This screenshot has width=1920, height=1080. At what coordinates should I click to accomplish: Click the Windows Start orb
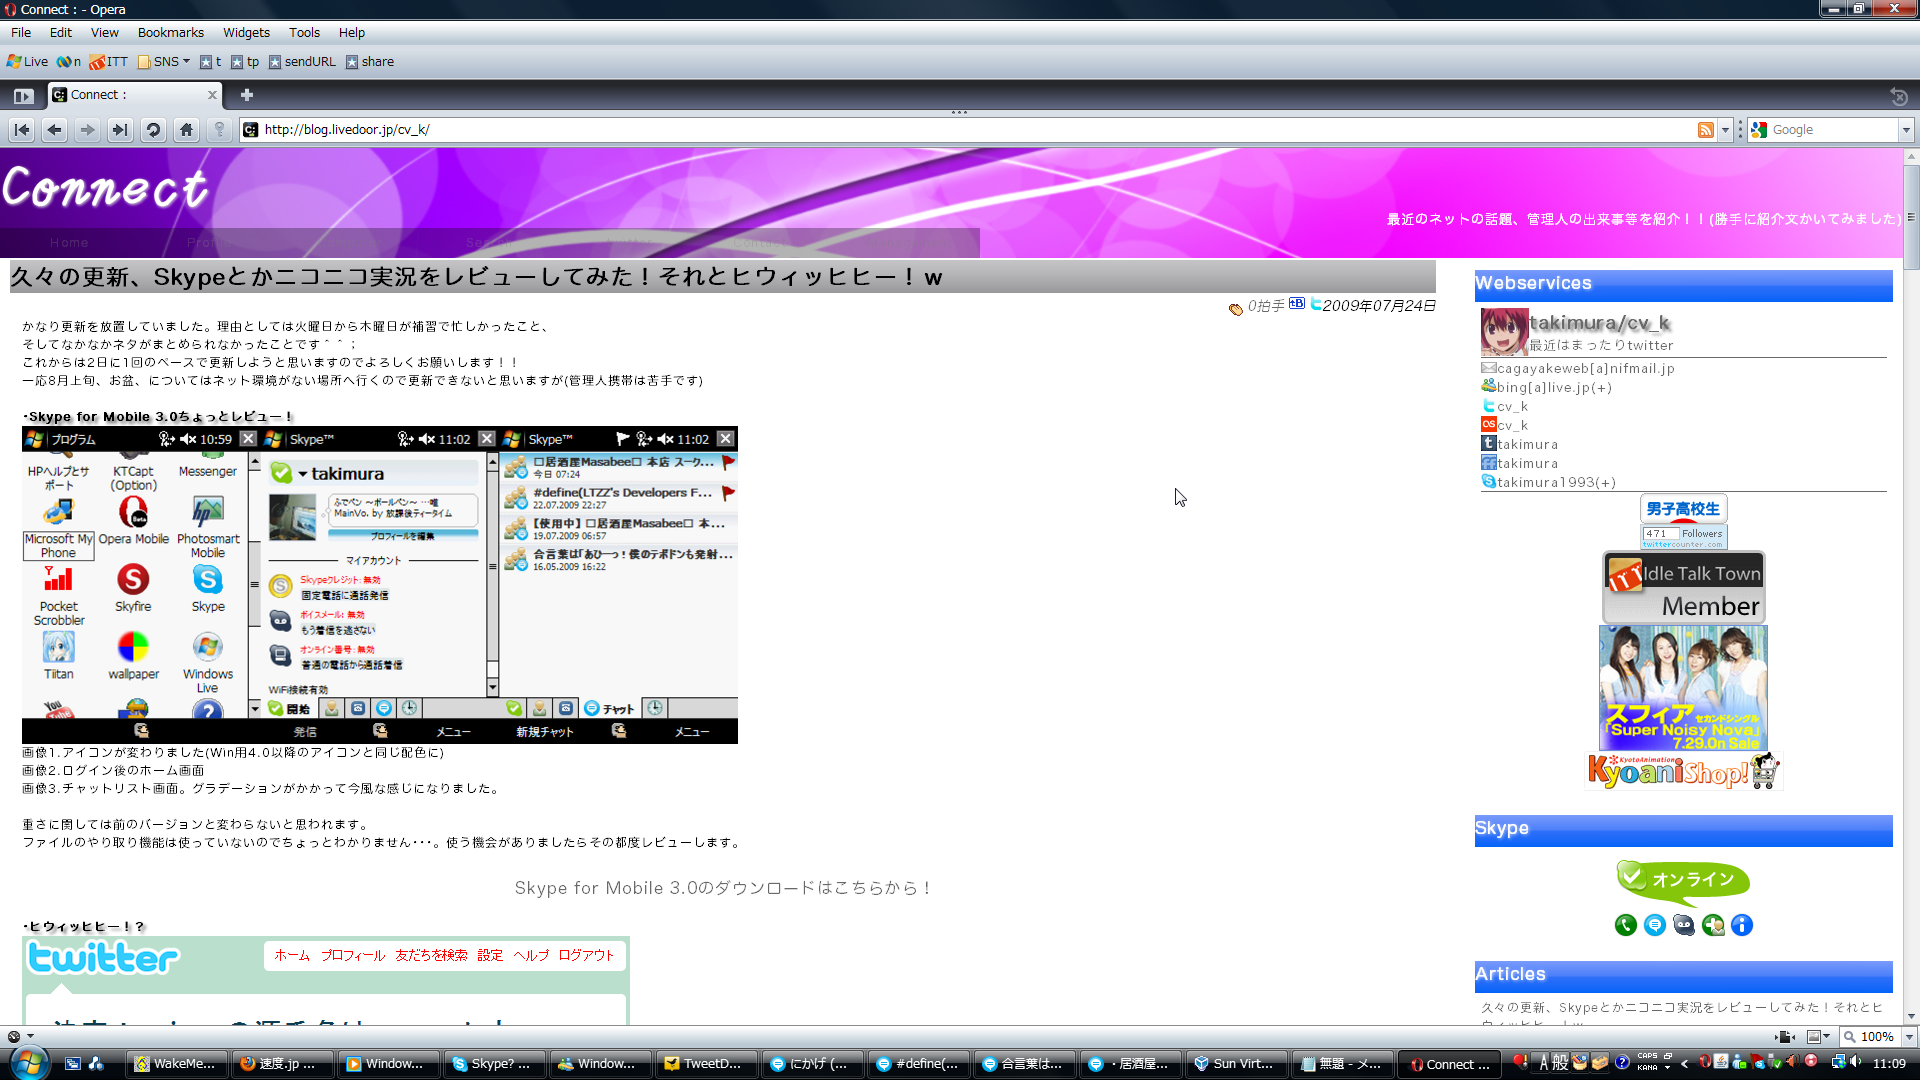click(29, 1062)
